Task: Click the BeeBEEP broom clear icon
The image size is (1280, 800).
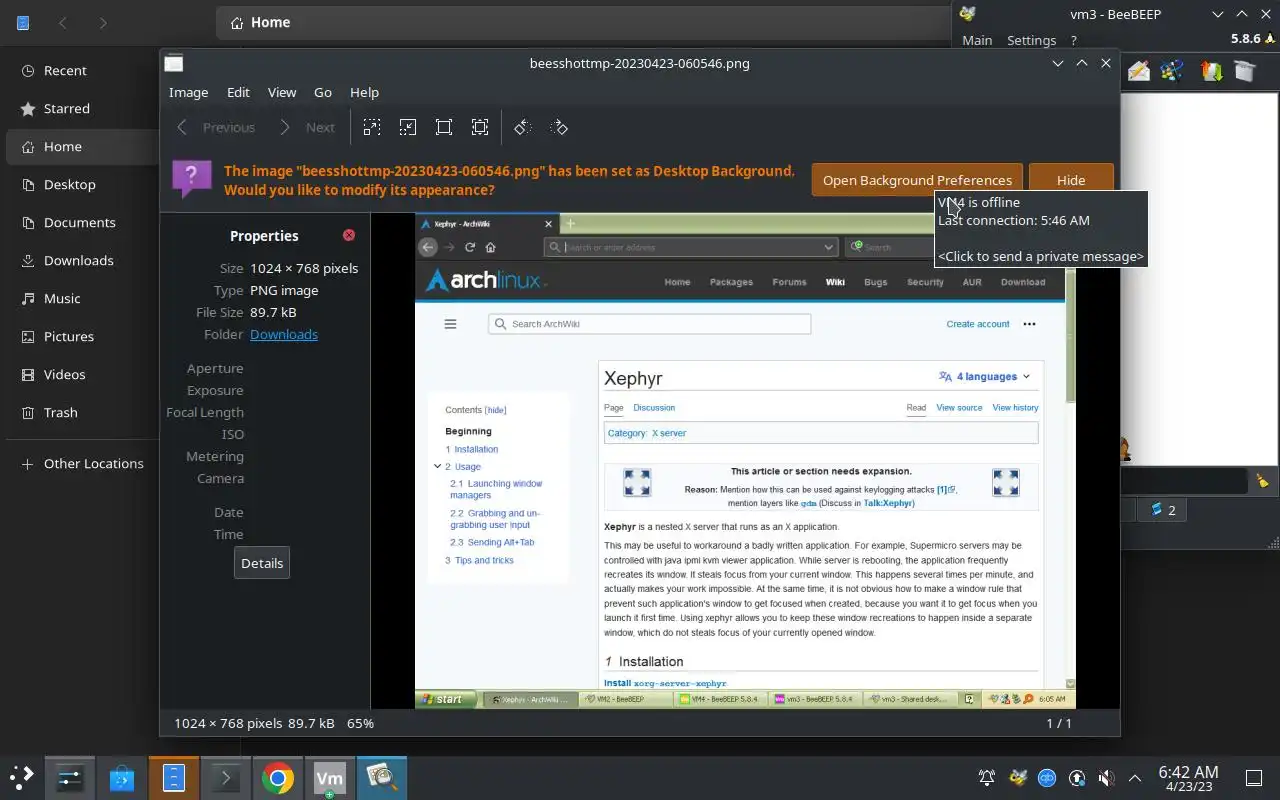Action: (x=1262, y=481)
